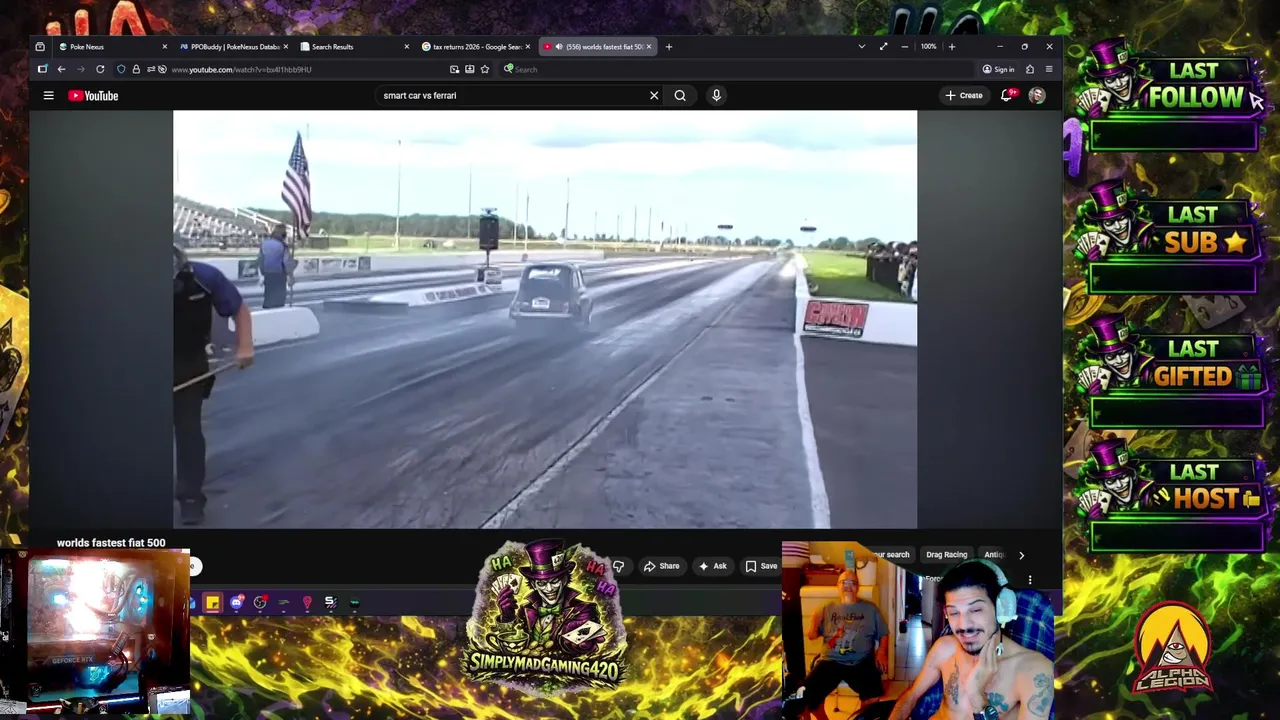Select the Drag Racing filter chip

pyautogui.click(x=946, y=555)
